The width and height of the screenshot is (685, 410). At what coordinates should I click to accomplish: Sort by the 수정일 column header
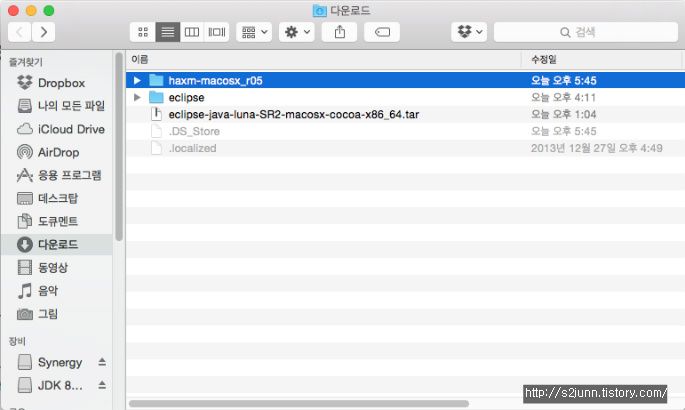tap(603, 59)
